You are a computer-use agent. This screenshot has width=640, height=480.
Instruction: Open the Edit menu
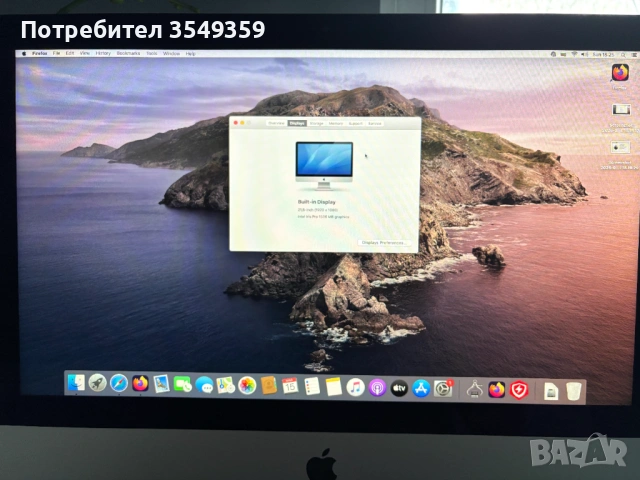(x=70, y=53)
